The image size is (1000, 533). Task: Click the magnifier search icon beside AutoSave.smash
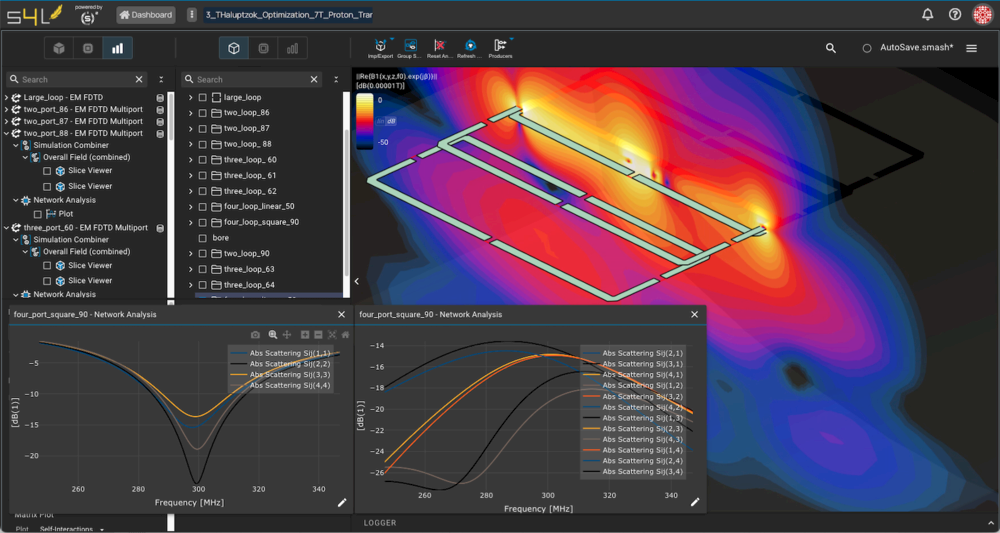(831, 48)
